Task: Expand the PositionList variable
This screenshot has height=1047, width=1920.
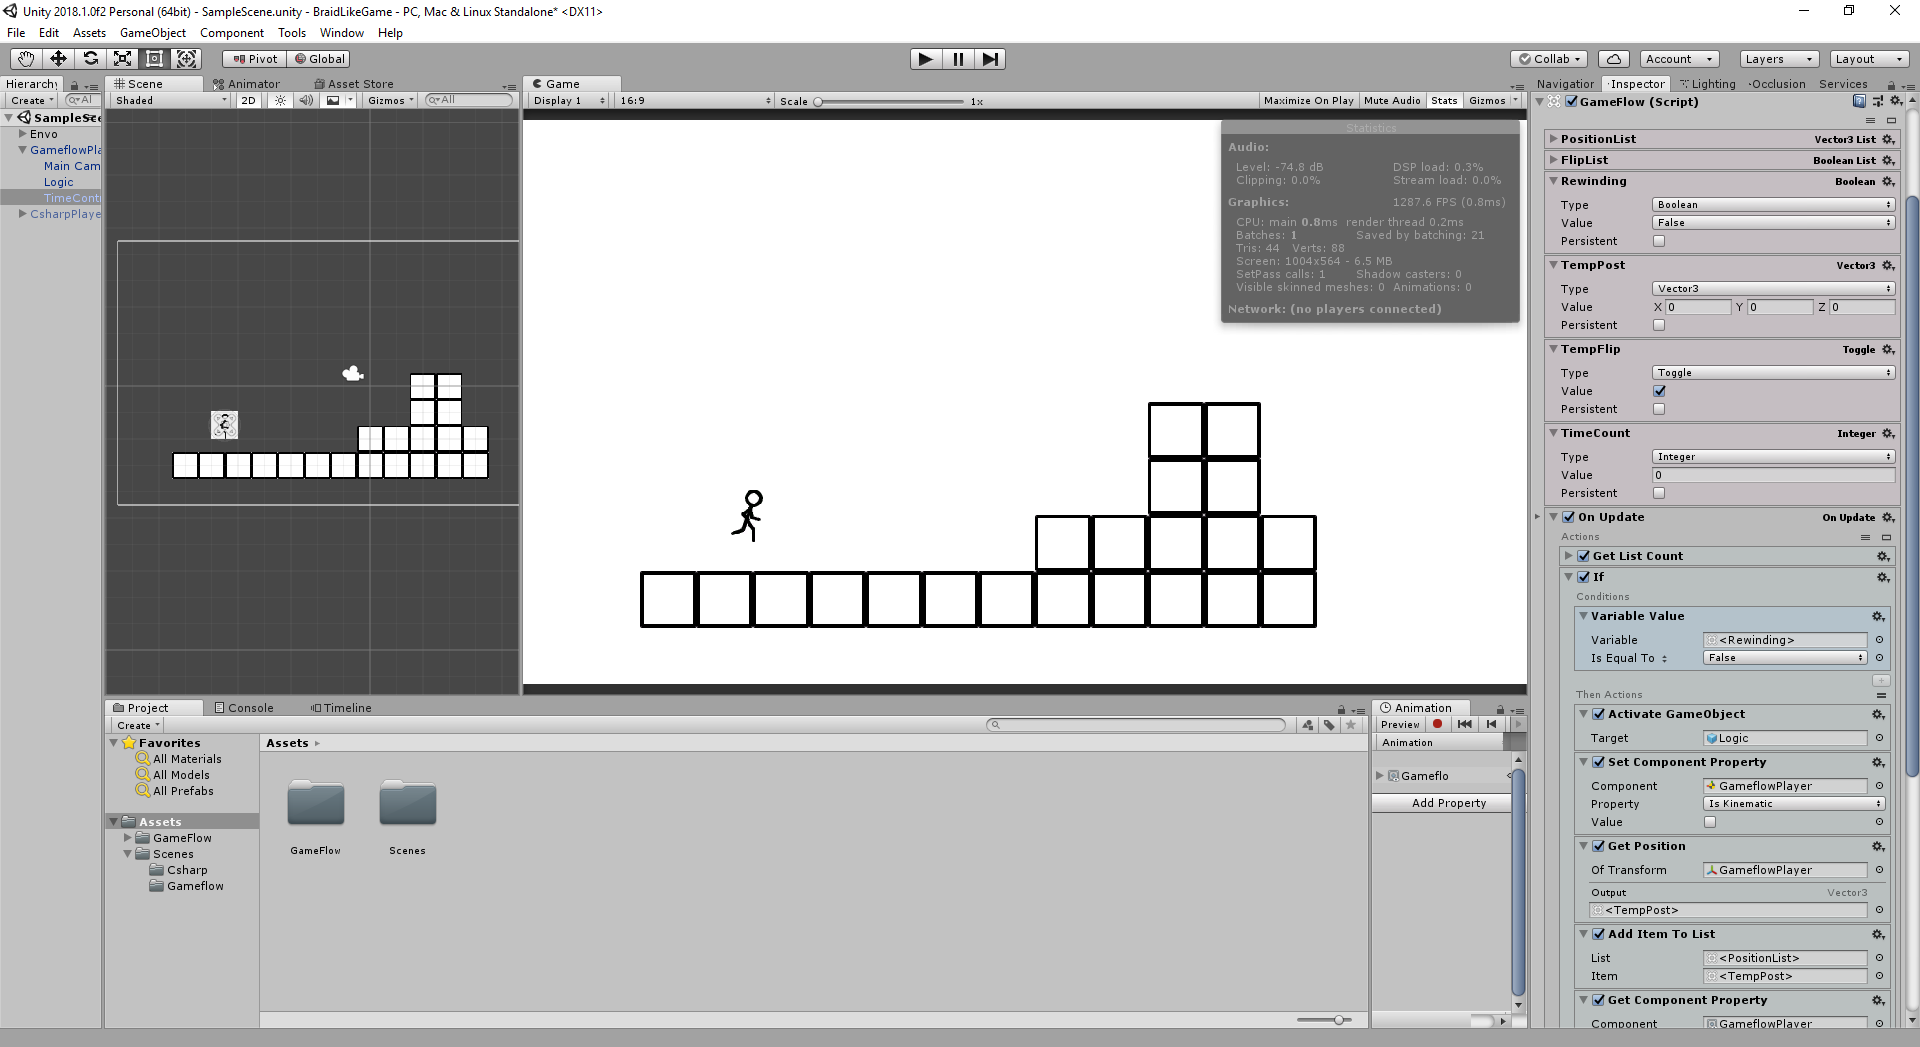Action: pyautogui.click(x=1554, y=139)
